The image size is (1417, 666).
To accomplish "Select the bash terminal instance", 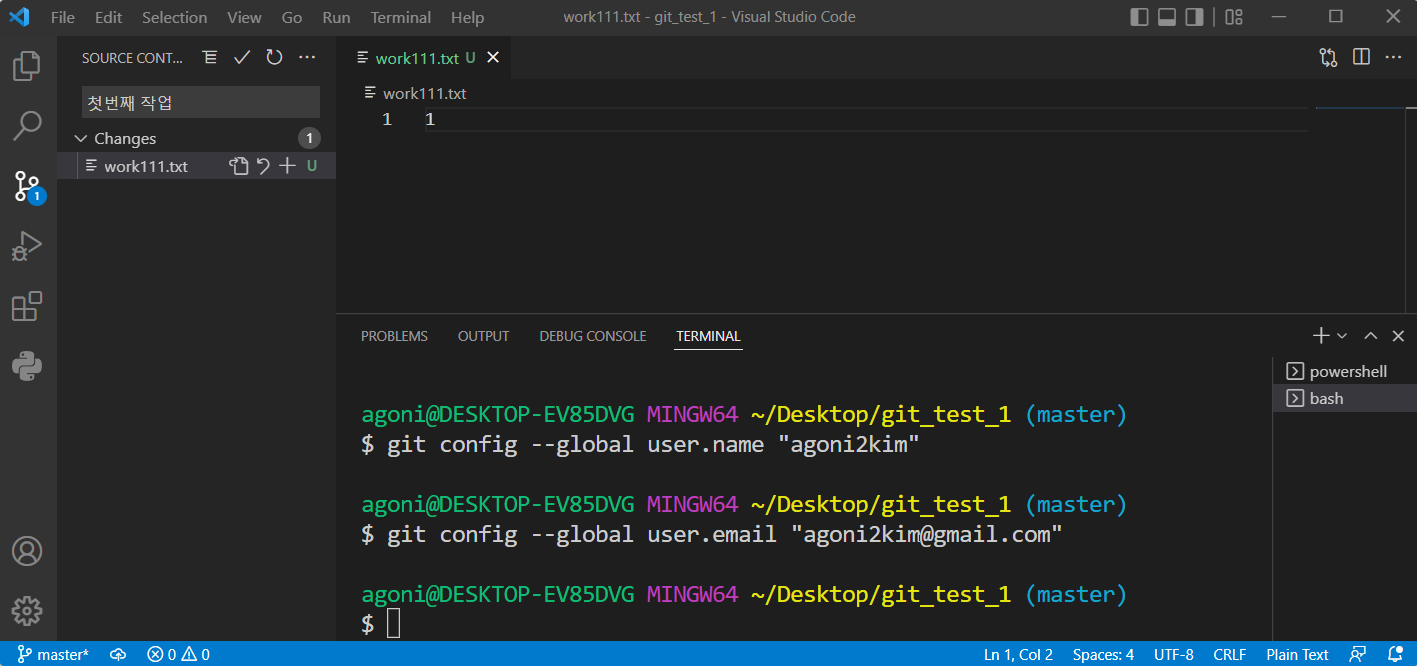I will tap(1344, 398).
